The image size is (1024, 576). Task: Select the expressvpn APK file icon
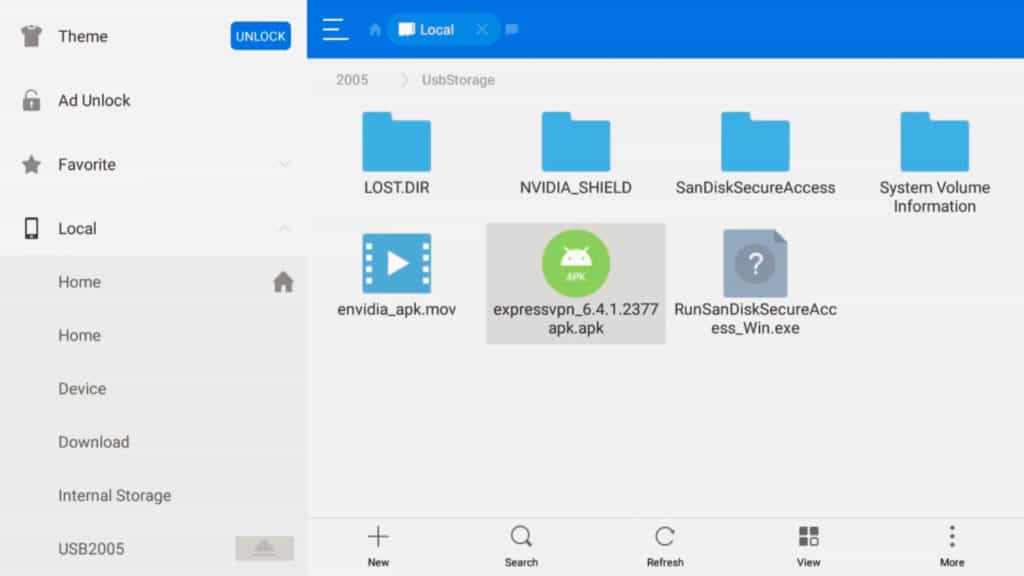pyautogui.click(x=575, y=263)
